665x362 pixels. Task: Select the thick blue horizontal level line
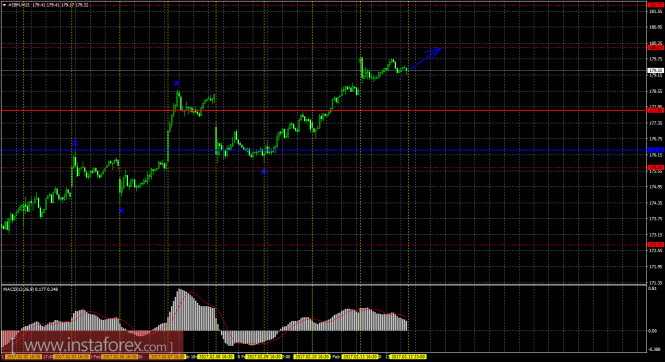coord(324,150)
